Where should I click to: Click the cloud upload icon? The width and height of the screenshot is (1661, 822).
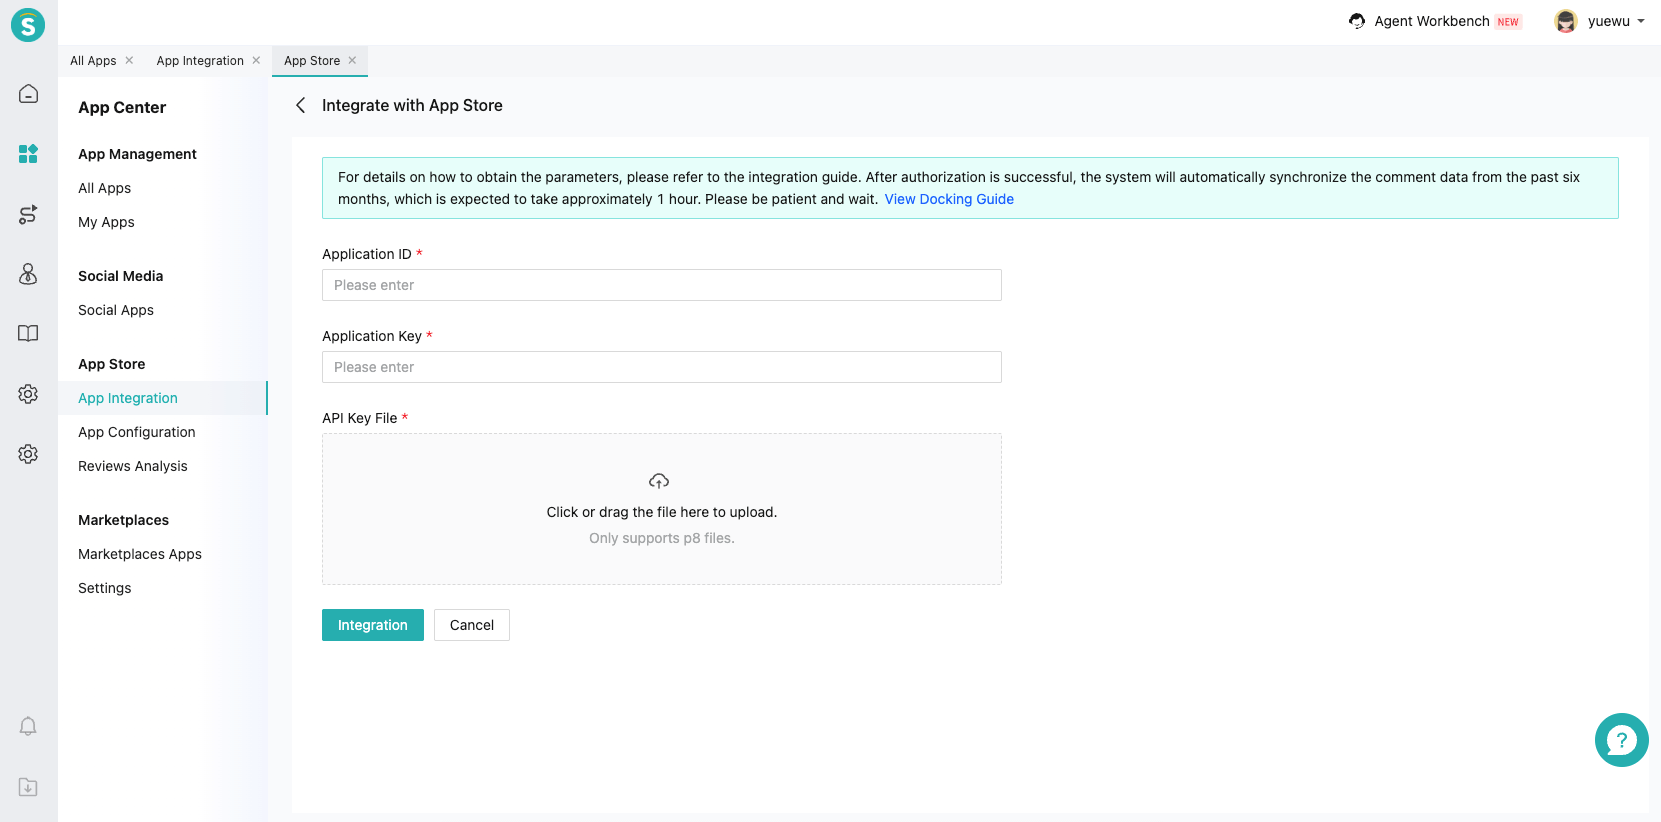[x=659, y=481]
